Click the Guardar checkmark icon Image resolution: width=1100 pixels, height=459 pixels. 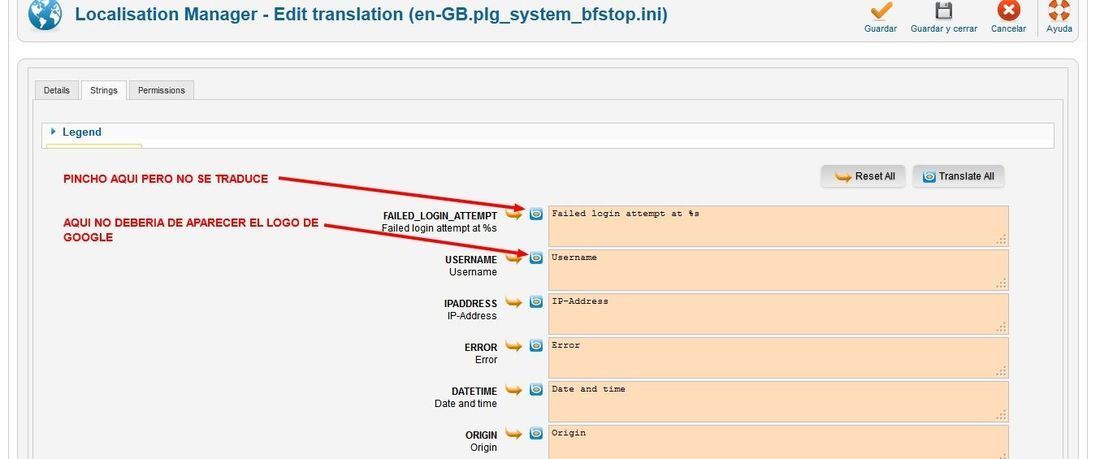pos(880,11)
